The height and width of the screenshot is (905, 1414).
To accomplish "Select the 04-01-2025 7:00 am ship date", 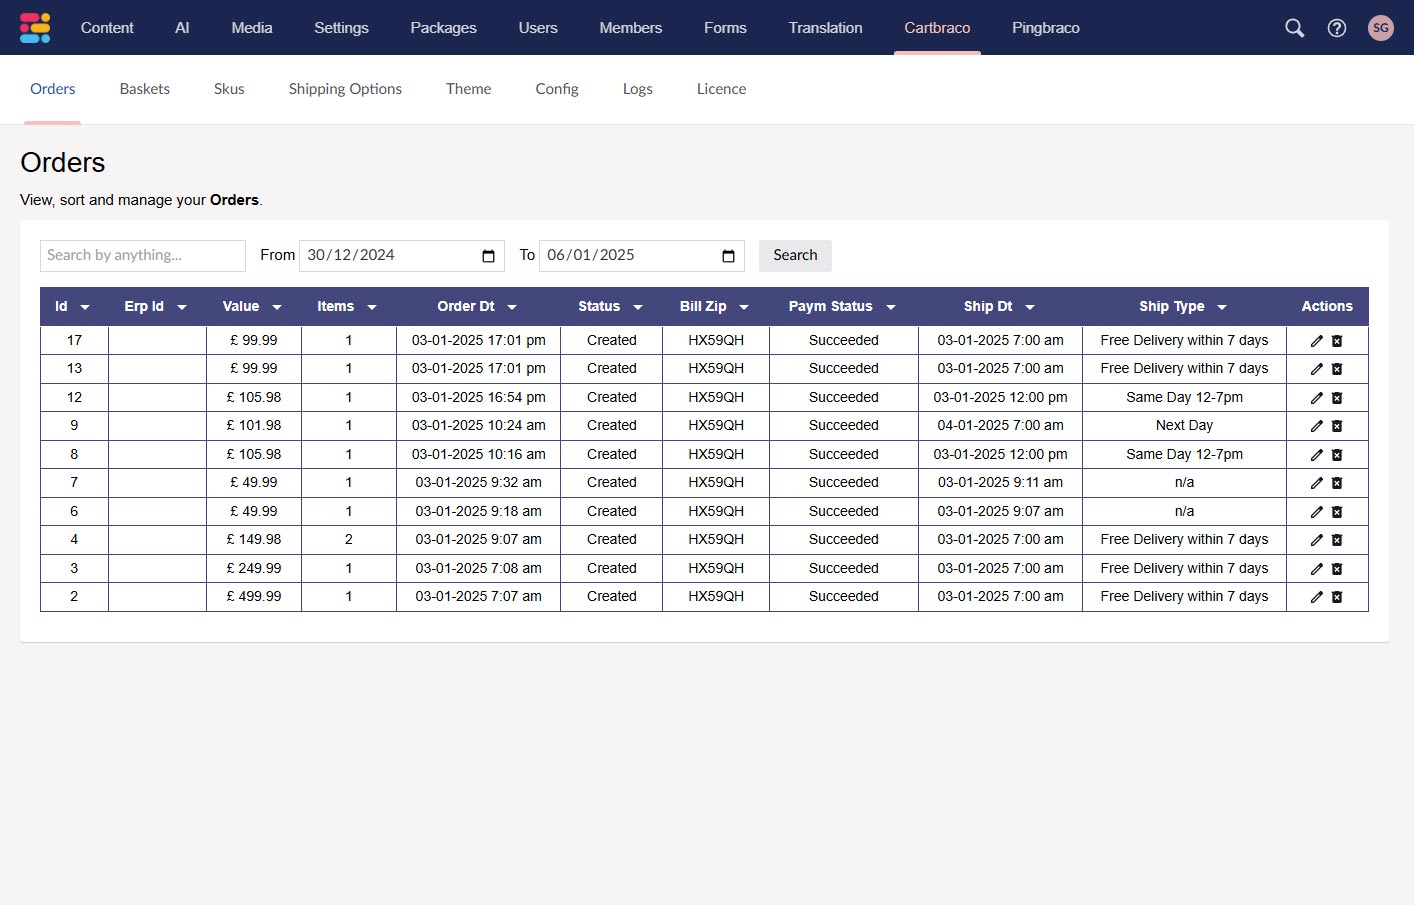I will pos(1000,426).
